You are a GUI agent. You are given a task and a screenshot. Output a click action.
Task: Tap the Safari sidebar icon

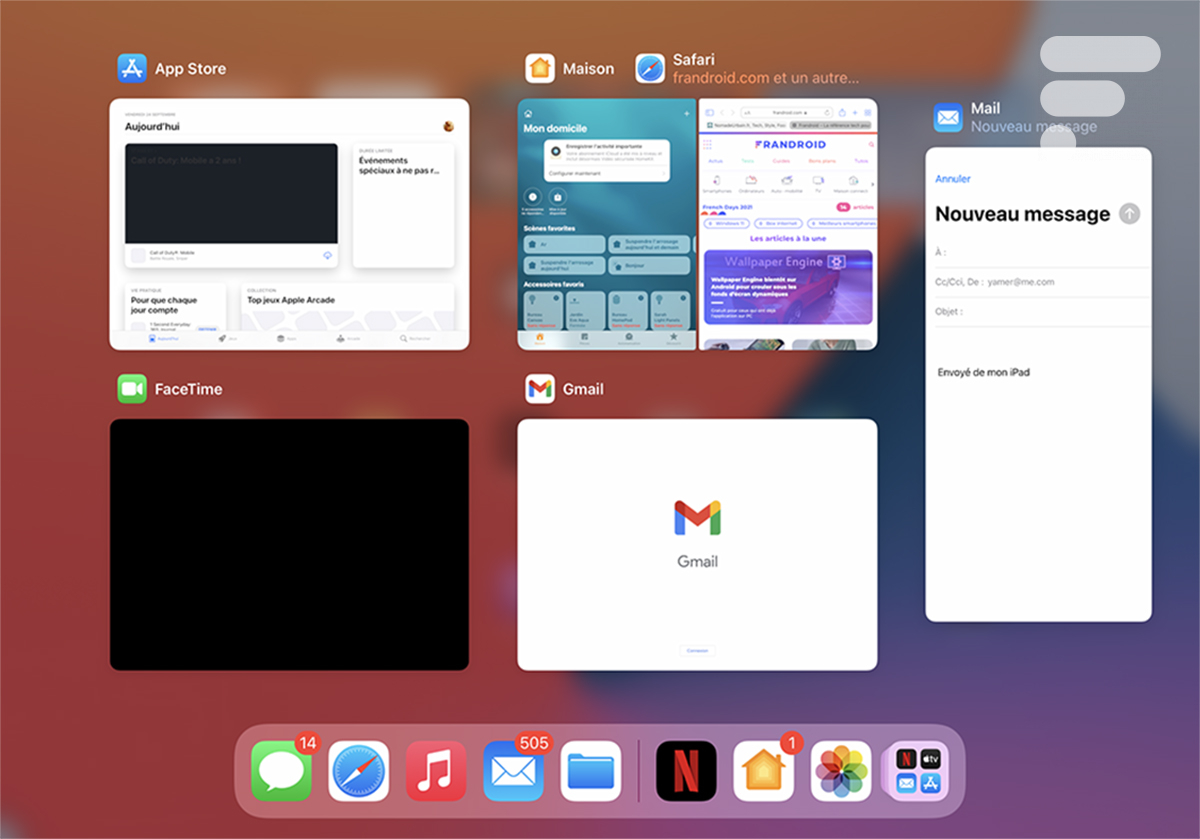point(709,113)
